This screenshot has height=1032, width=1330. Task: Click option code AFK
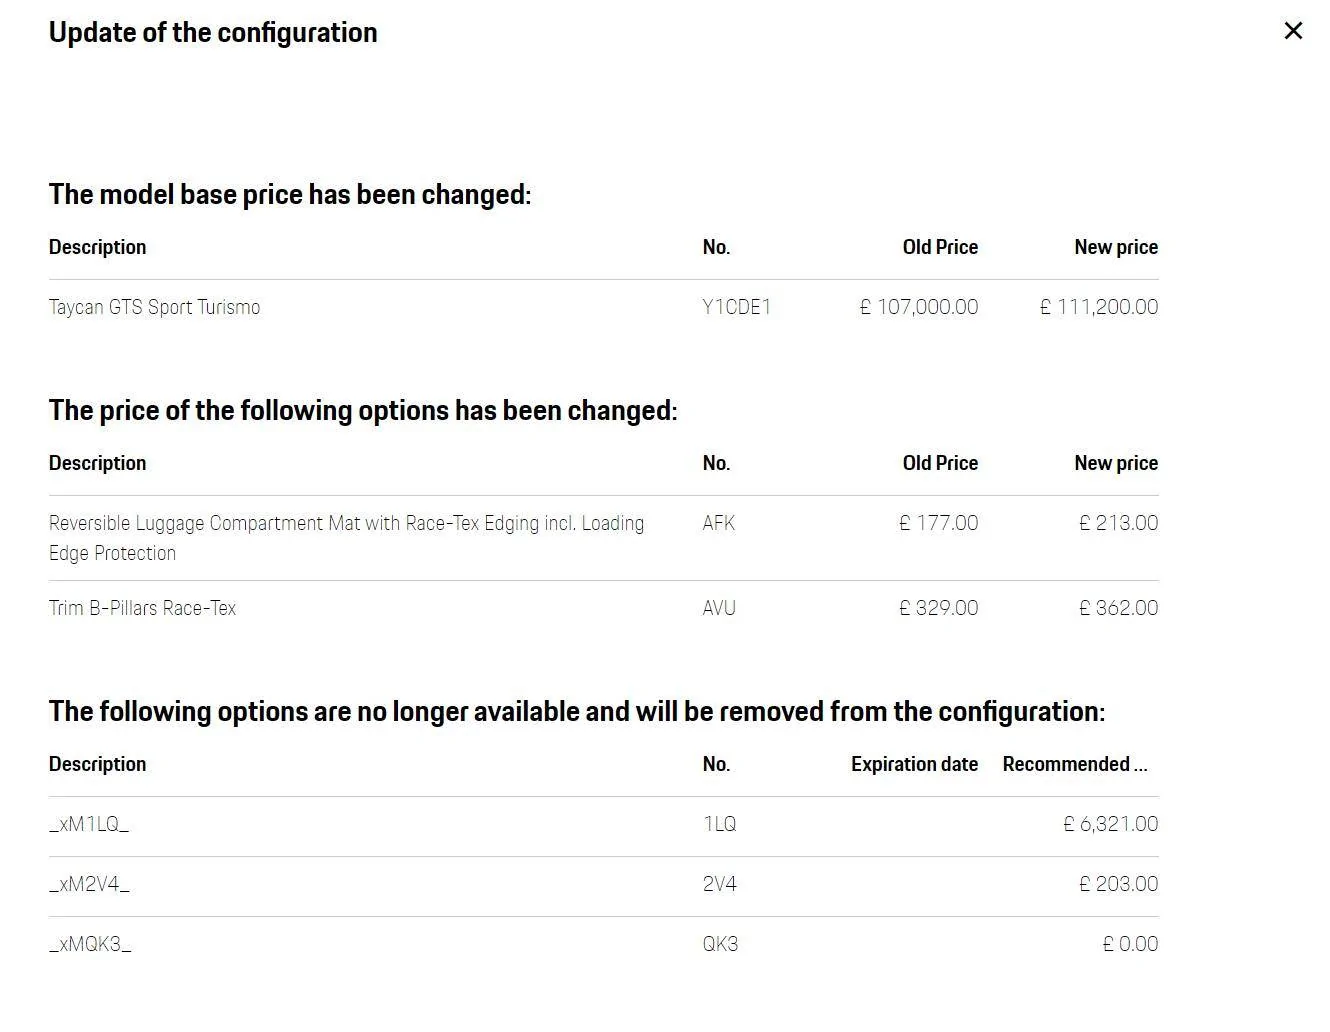coord(719,523)
